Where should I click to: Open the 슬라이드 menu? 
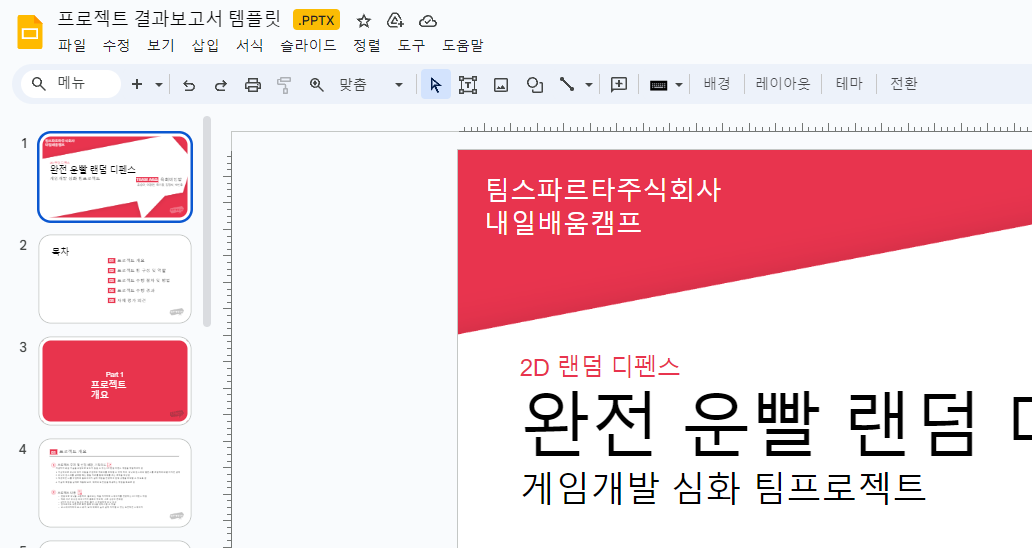[308, 45]
